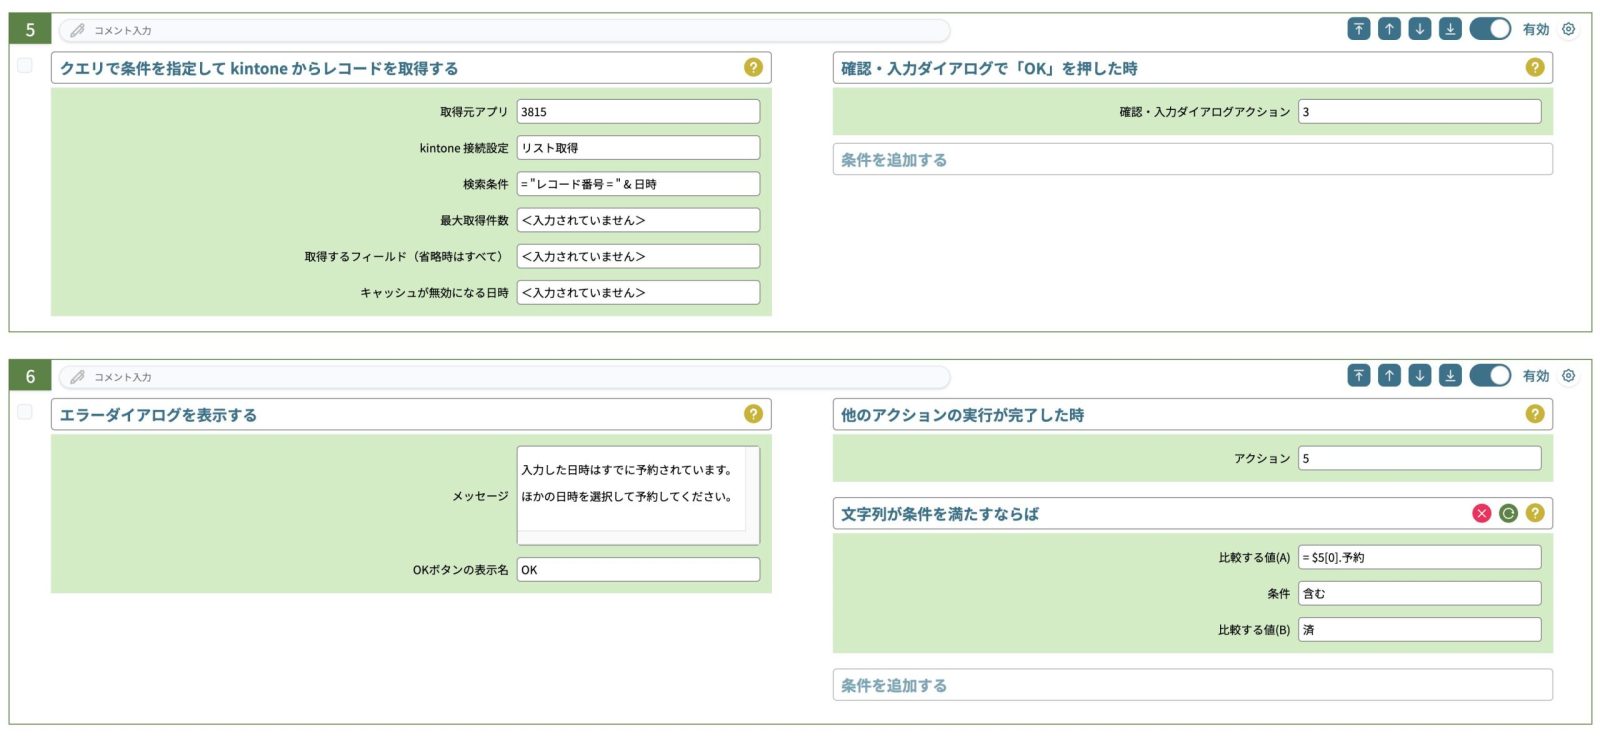Image resolution: width=1600 pixels, height=737 pixels.
Task: Move row 5 up one position
Action: tap(1389, 29)
